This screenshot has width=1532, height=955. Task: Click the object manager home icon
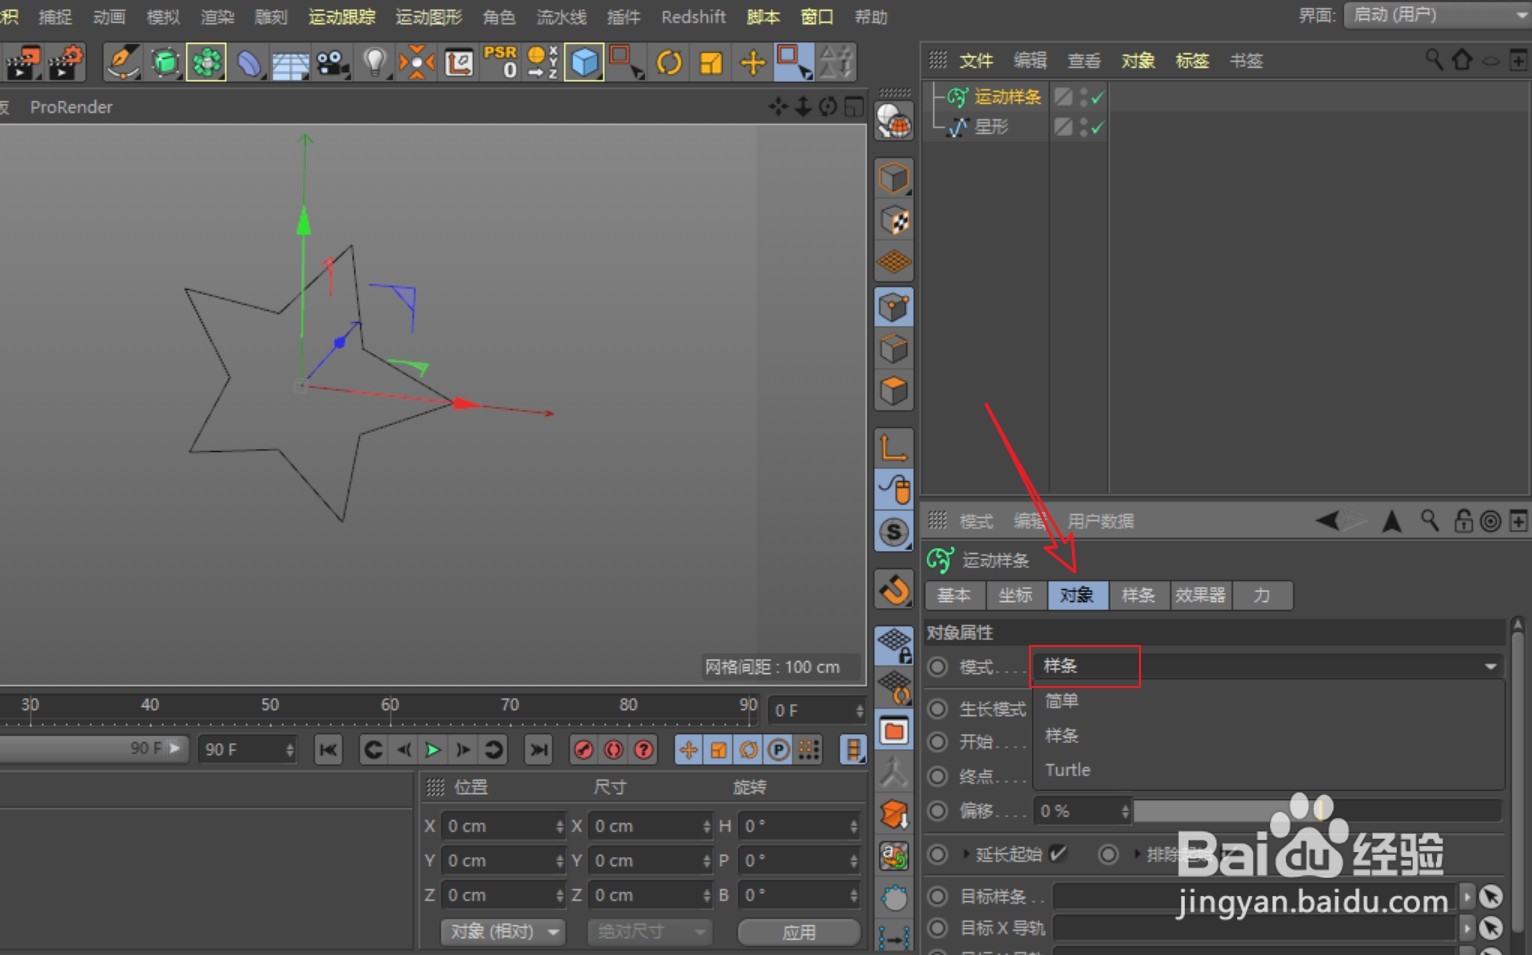tap(1462, 60)
